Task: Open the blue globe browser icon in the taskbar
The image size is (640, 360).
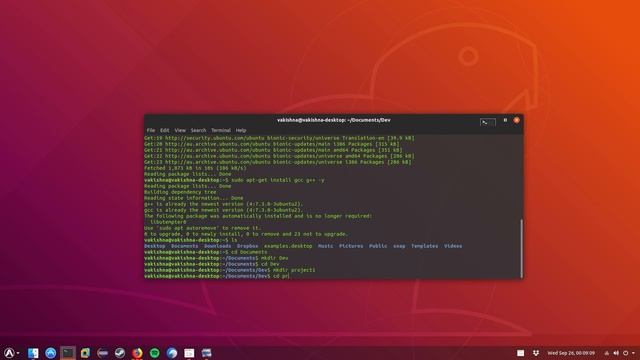Action: point(172,353)
